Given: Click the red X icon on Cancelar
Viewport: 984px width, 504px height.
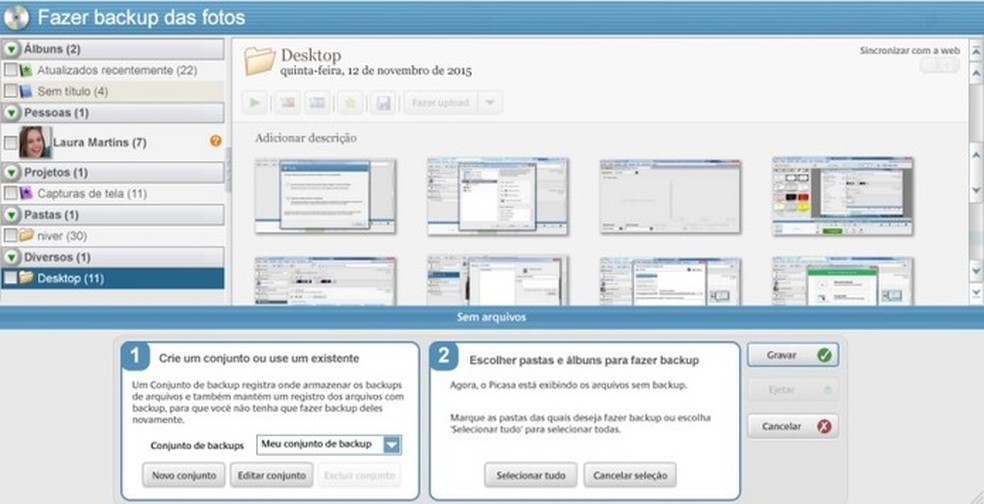Looking at the screenshot, I should (x=824, y=426).
